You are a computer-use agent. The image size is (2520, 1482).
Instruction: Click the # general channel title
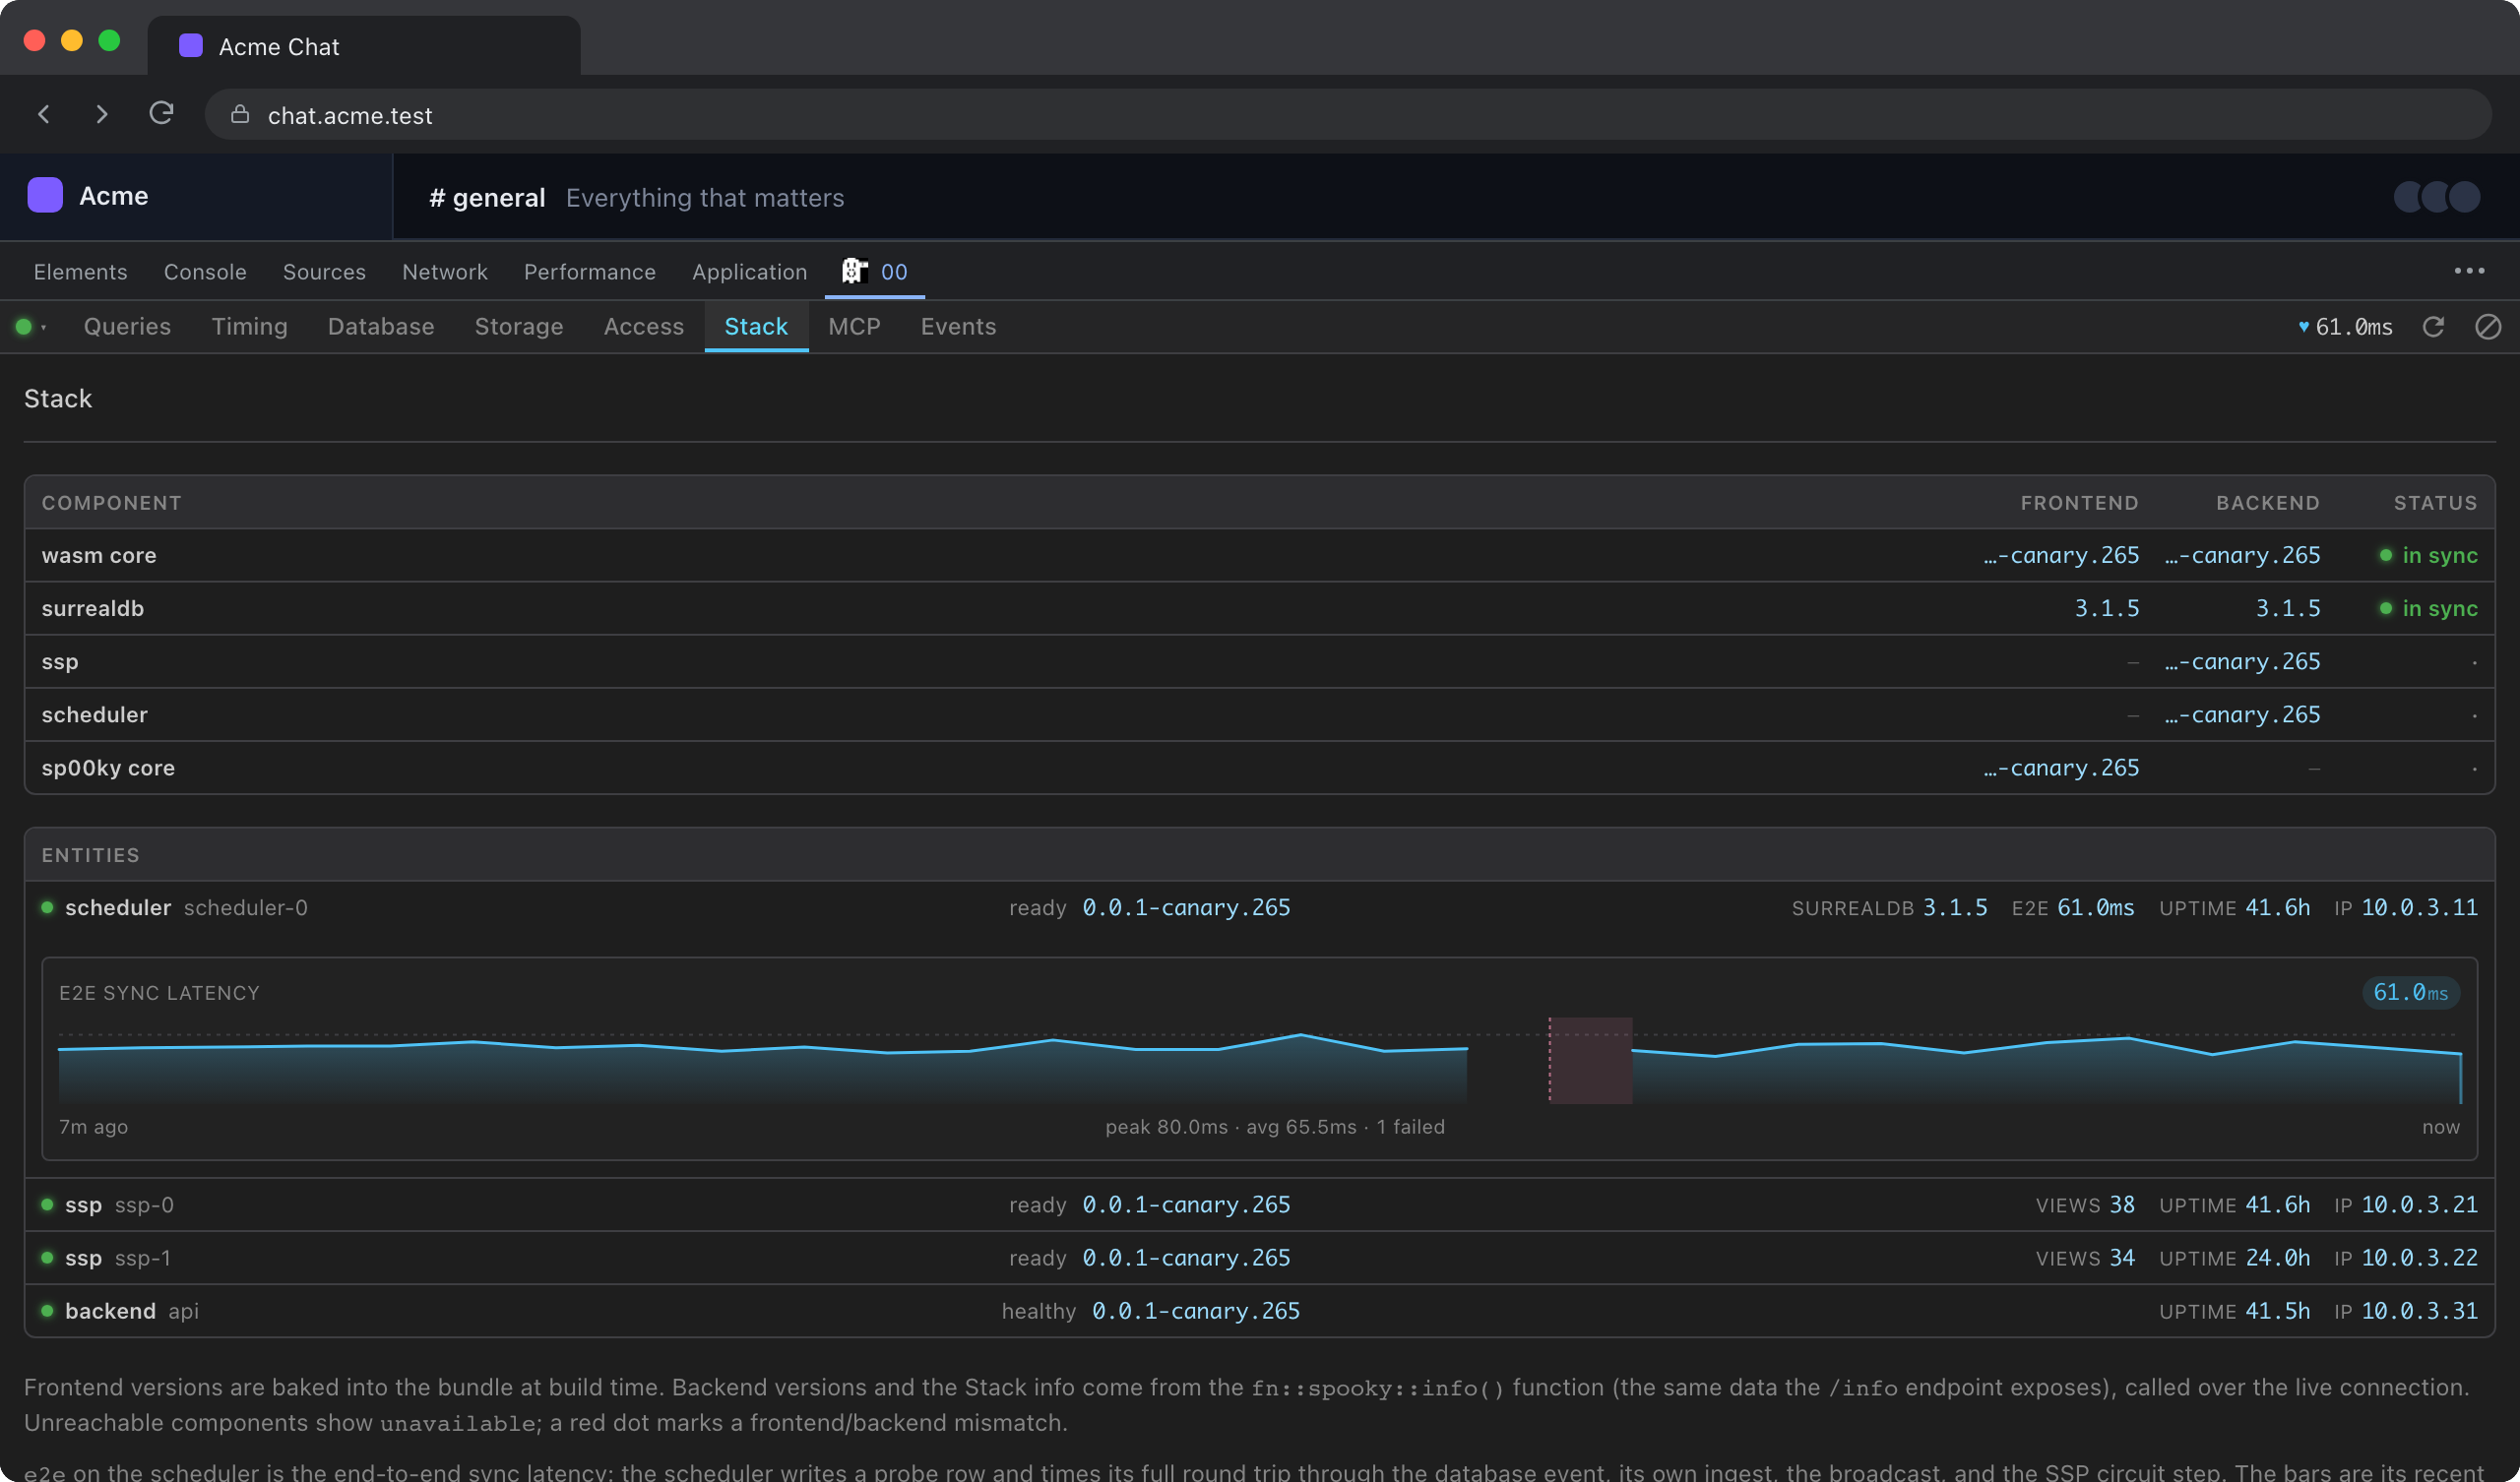pyautogui.click(x=487, y=197)
